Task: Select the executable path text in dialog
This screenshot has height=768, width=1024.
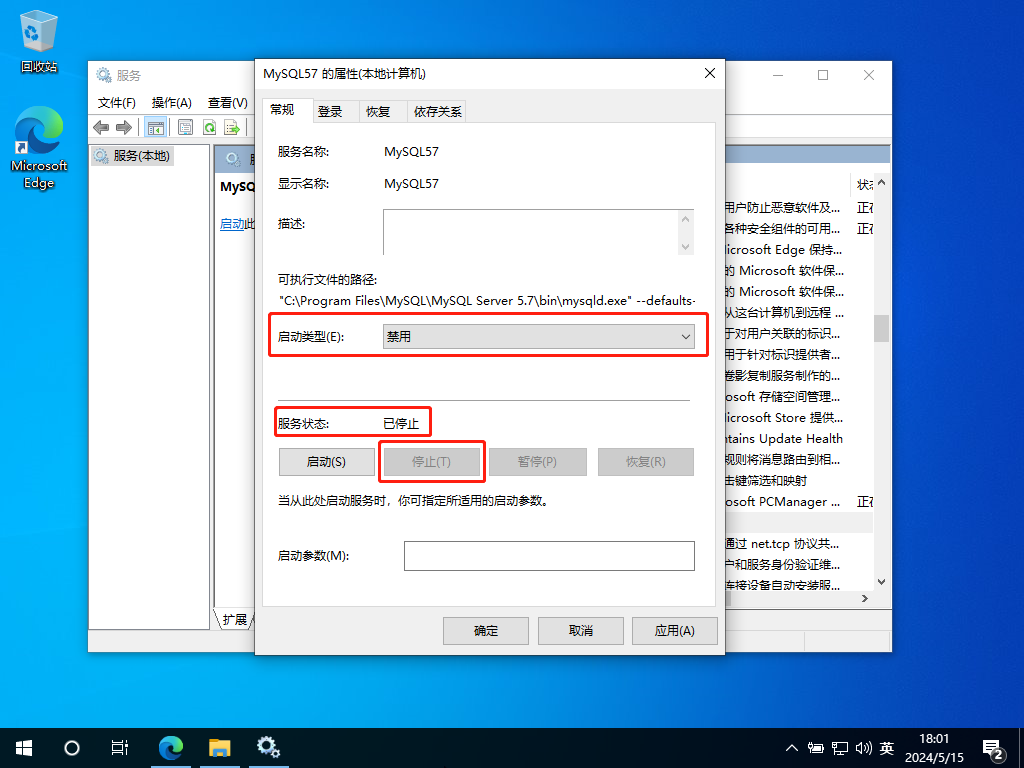Action: pyautogui.click(x=488, y=301)
